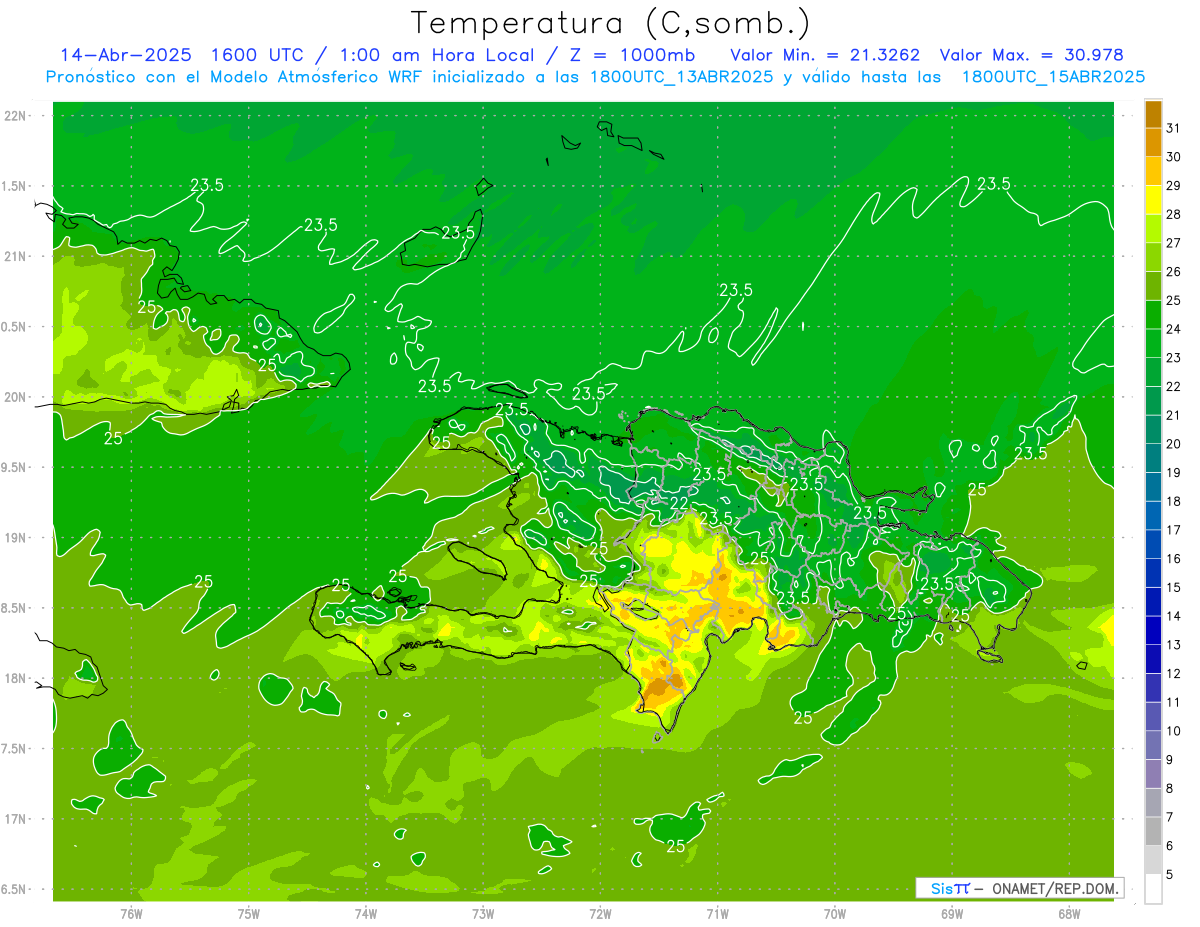Select the blue legend band between 14 and 15
The width and height of the screenshot is (1200, 927).
tap(1153, 602)
